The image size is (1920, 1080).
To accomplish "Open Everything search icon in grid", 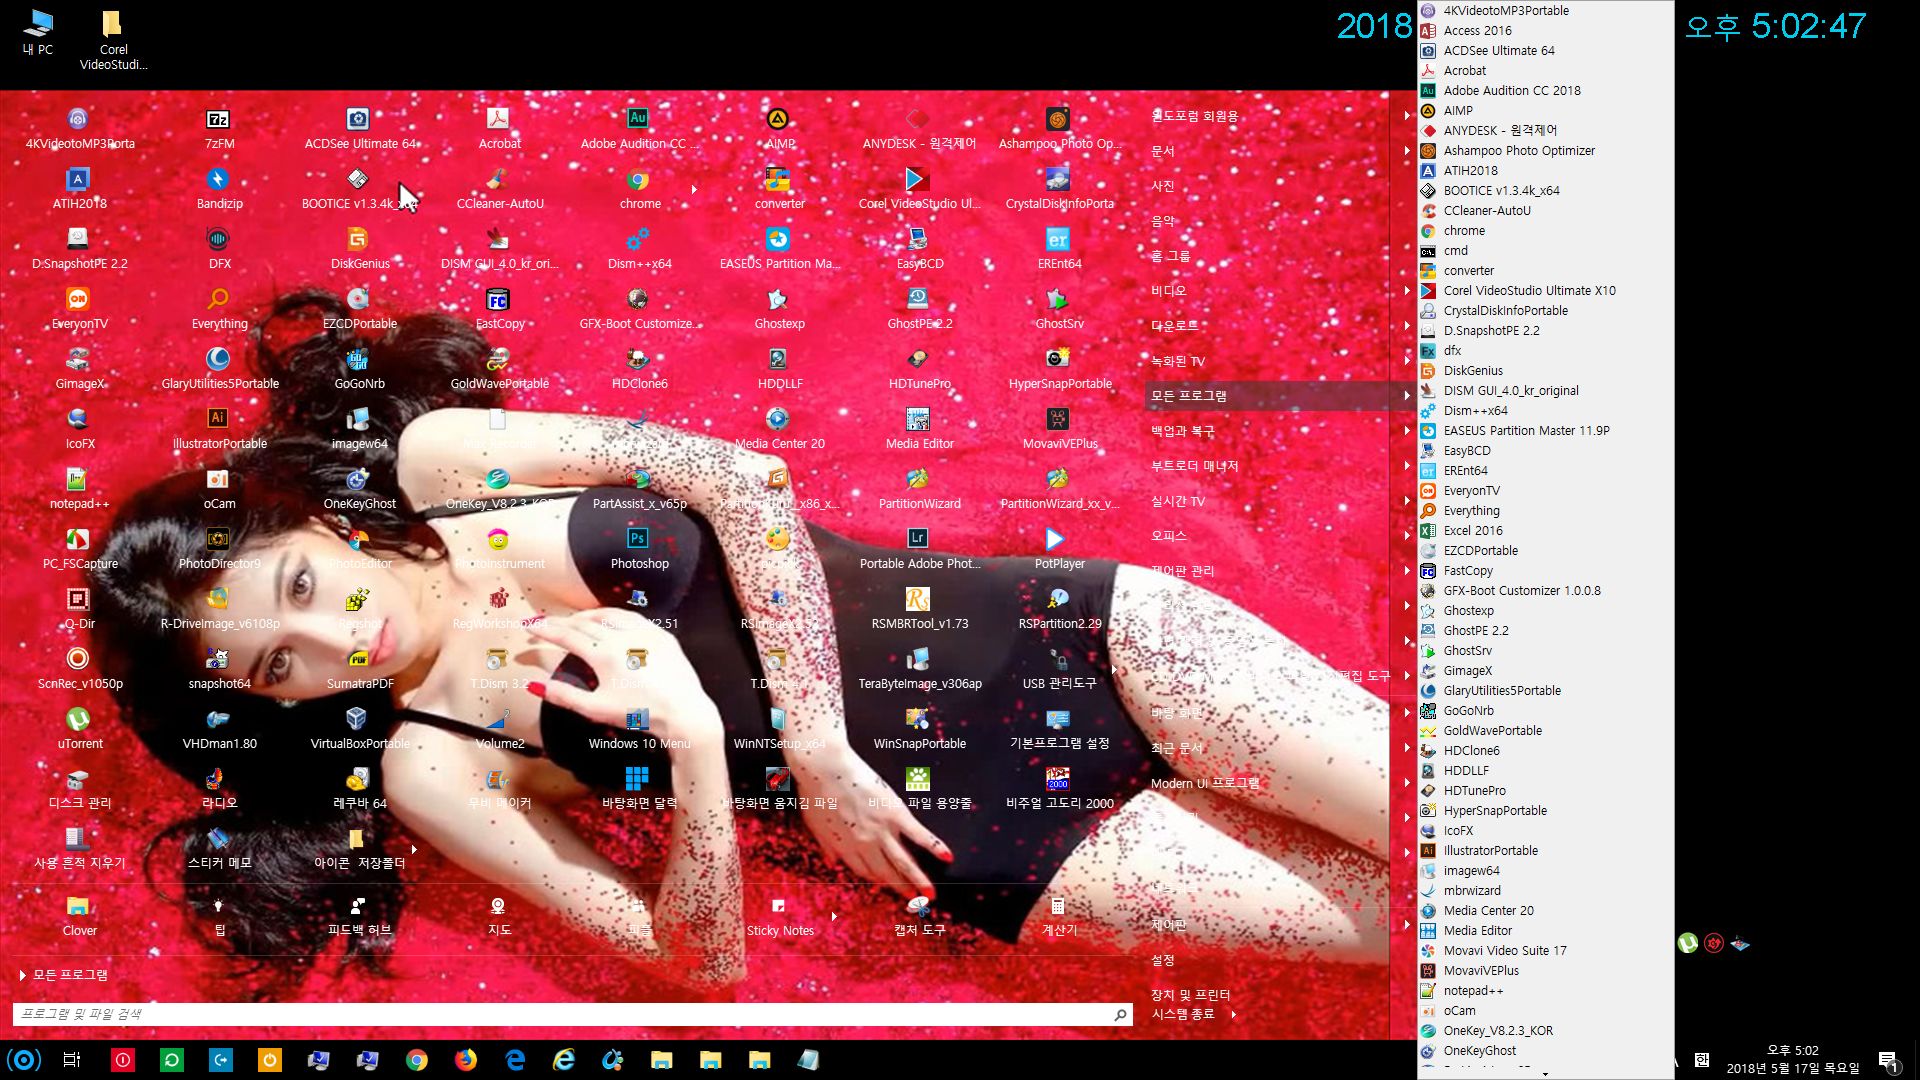I will pos(219,309).
